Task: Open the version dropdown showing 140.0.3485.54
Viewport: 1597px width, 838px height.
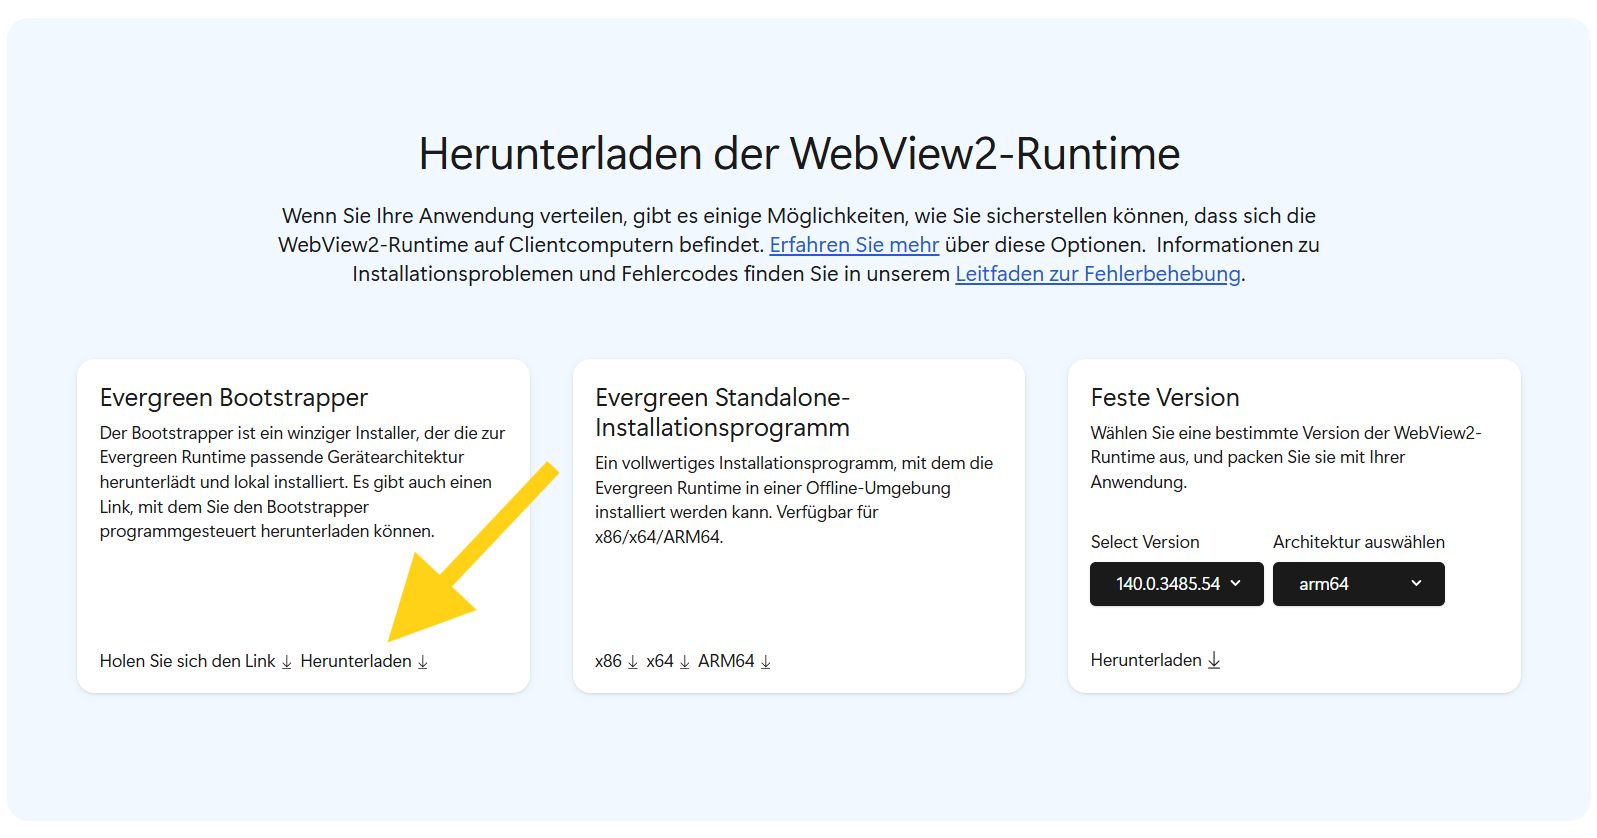Action: point(1177,584)
